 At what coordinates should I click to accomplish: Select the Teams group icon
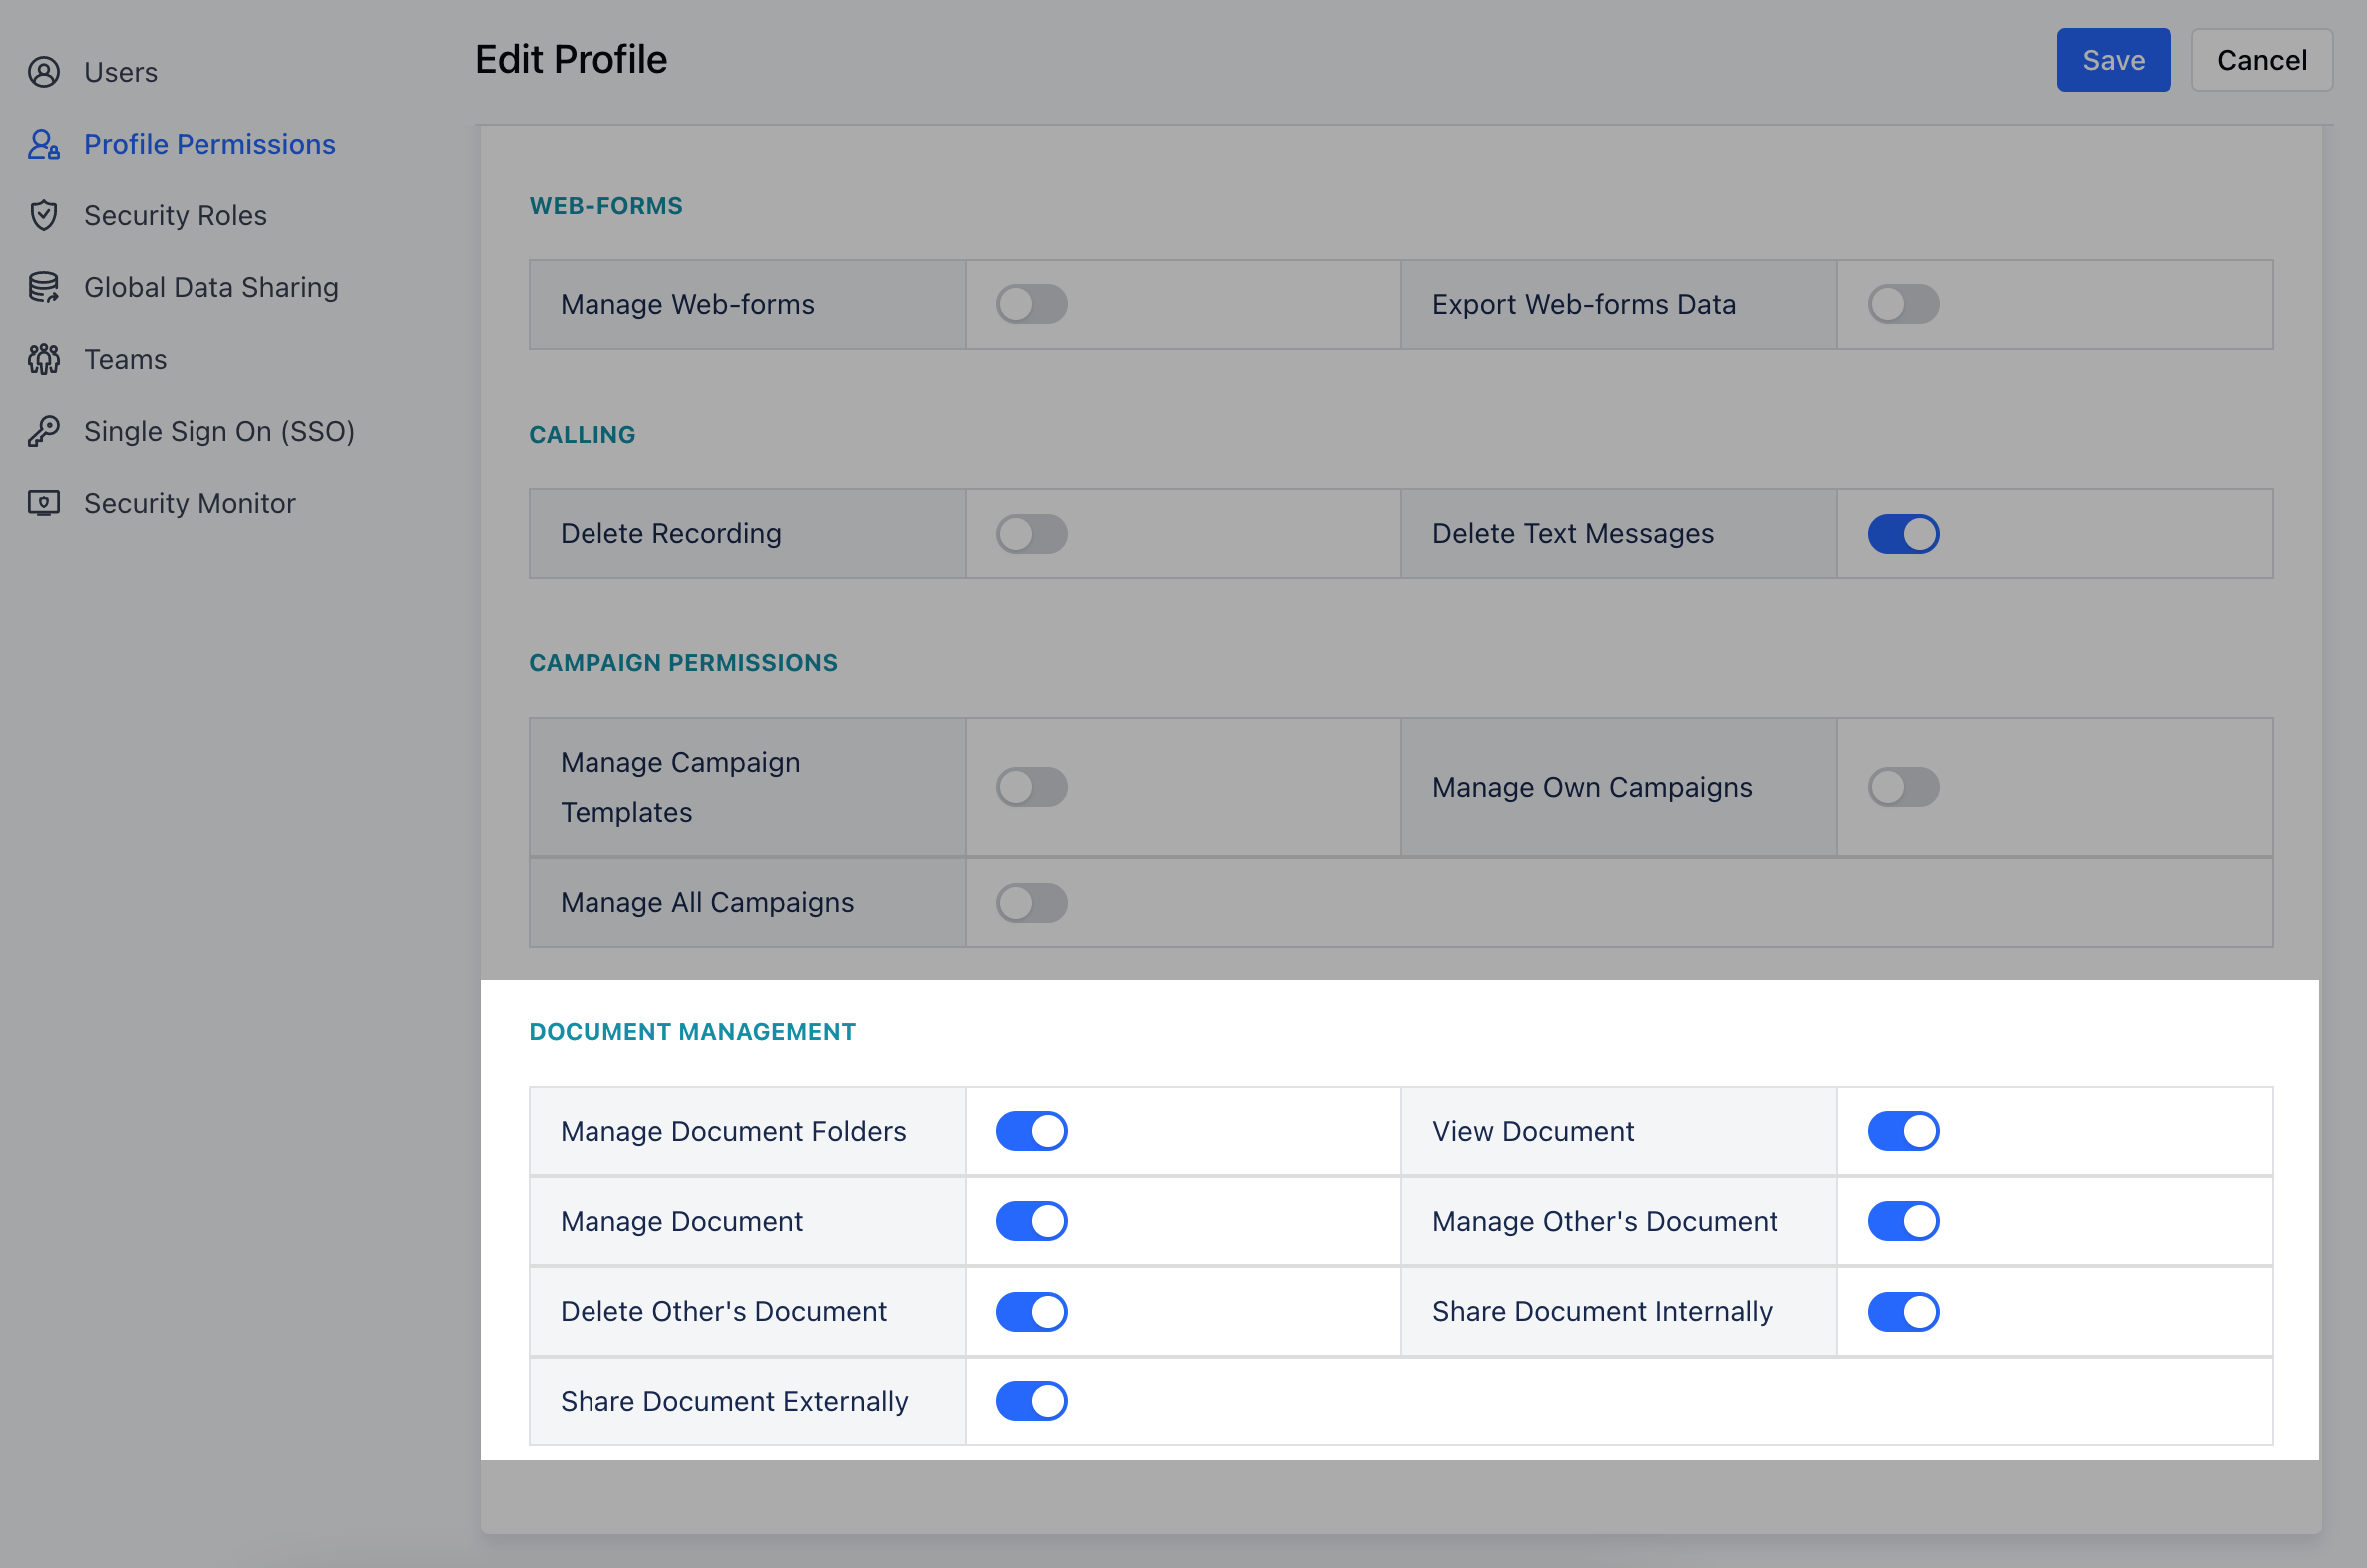coord(44,359)
